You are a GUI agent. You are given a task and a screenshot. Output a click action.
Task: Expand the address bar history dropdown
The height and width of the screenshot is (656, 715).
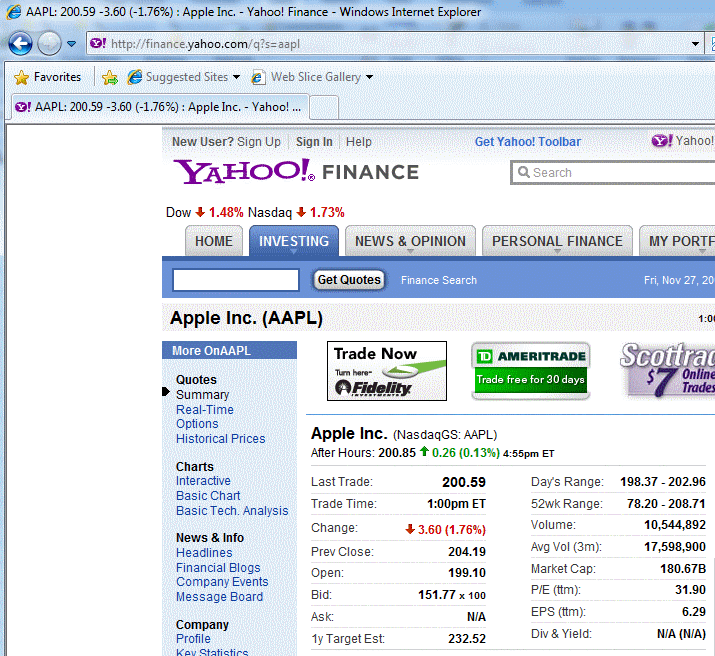(x=695, y=44)
